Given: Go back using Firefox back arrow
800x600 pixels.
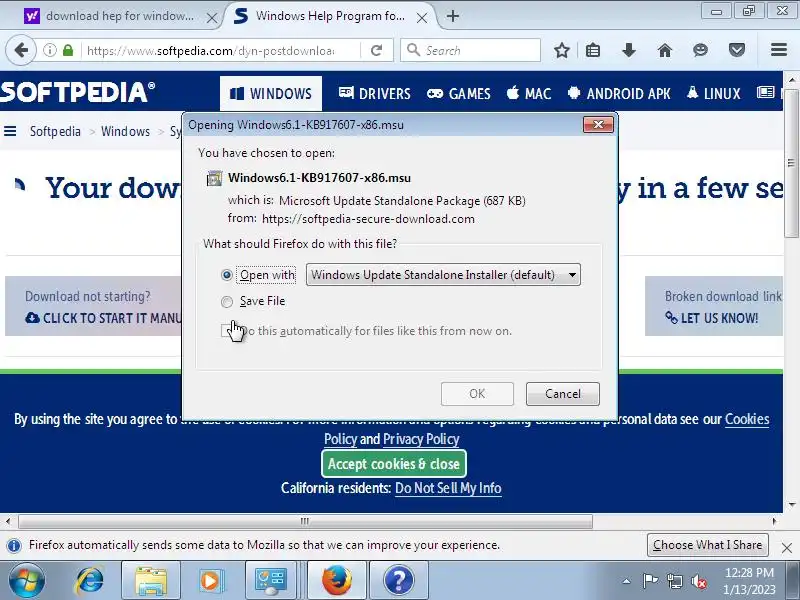Looking at the screenshot, I should pos(21,50).
